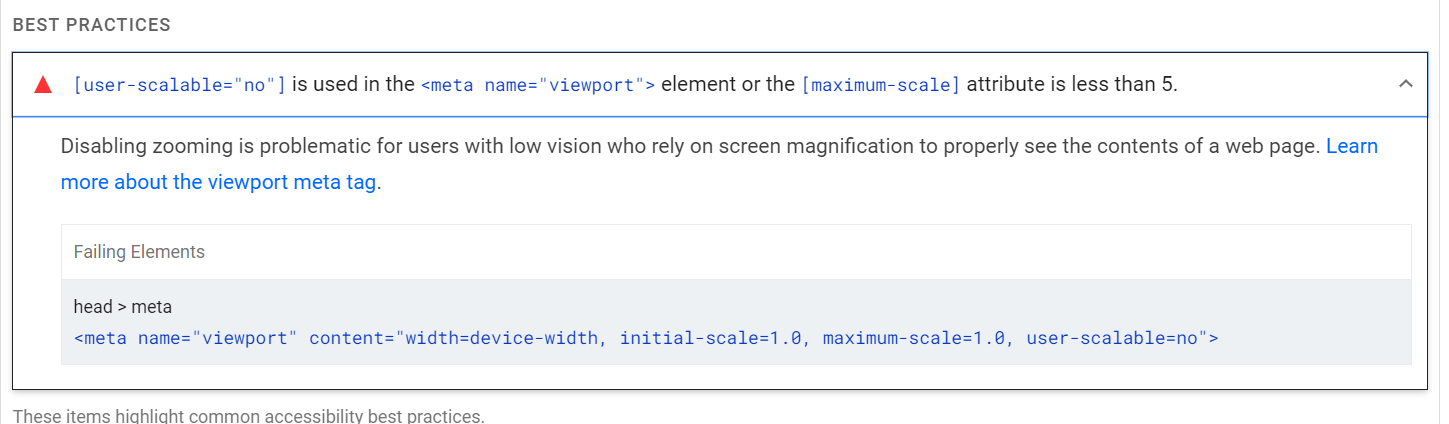The width and height of the screenshot is (1449, 424).
Task: Click the "Failing Elements" table header
Action: (x=139, y=252)
